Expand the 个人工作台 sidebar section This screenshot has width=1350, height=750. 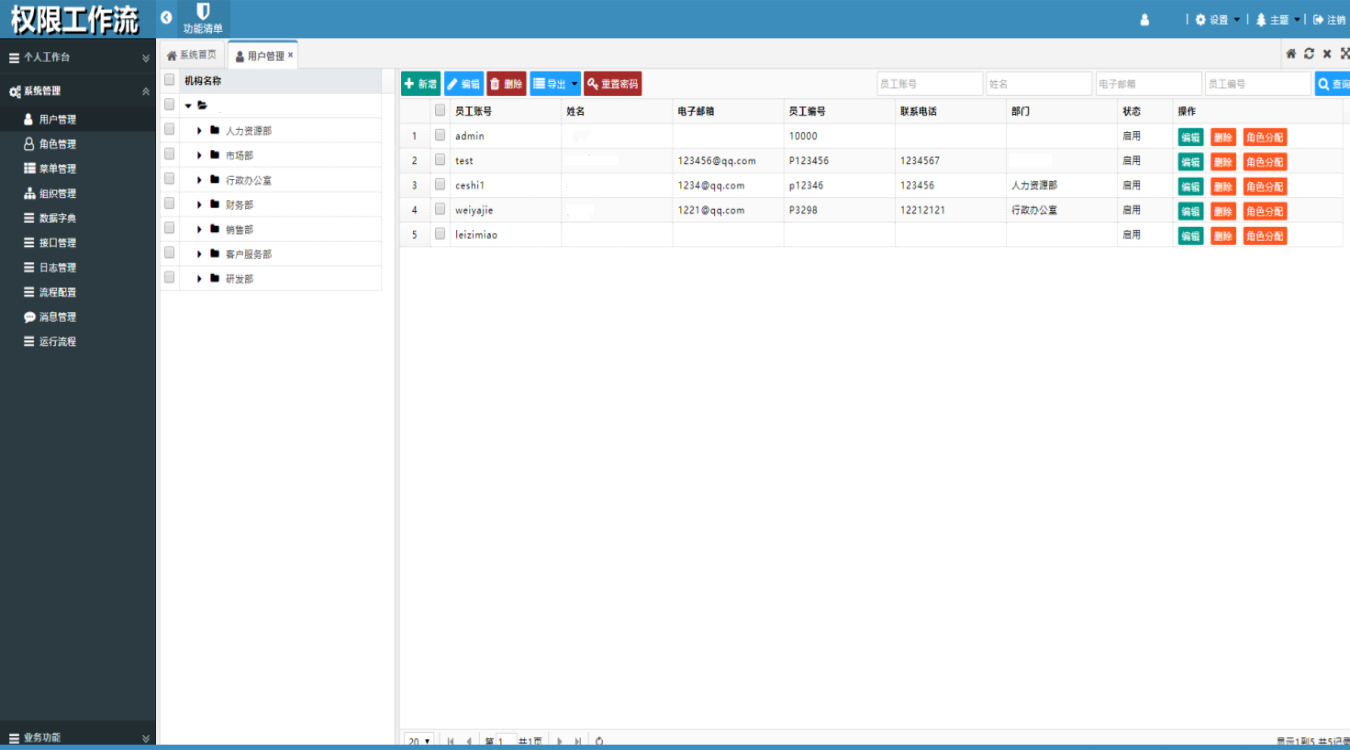click(x=78, y=57)
